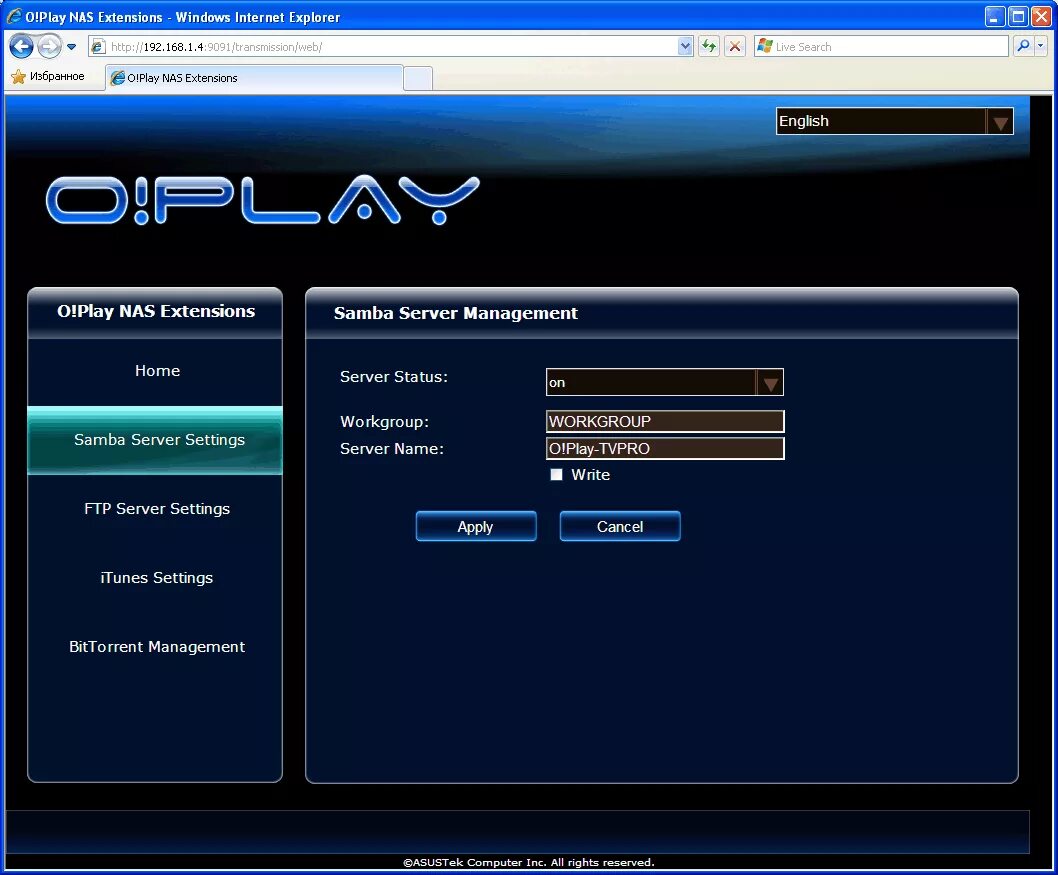Click the ASUSTek copyright footer text
The image size is (1058, 875).
(x=529, y=862)
